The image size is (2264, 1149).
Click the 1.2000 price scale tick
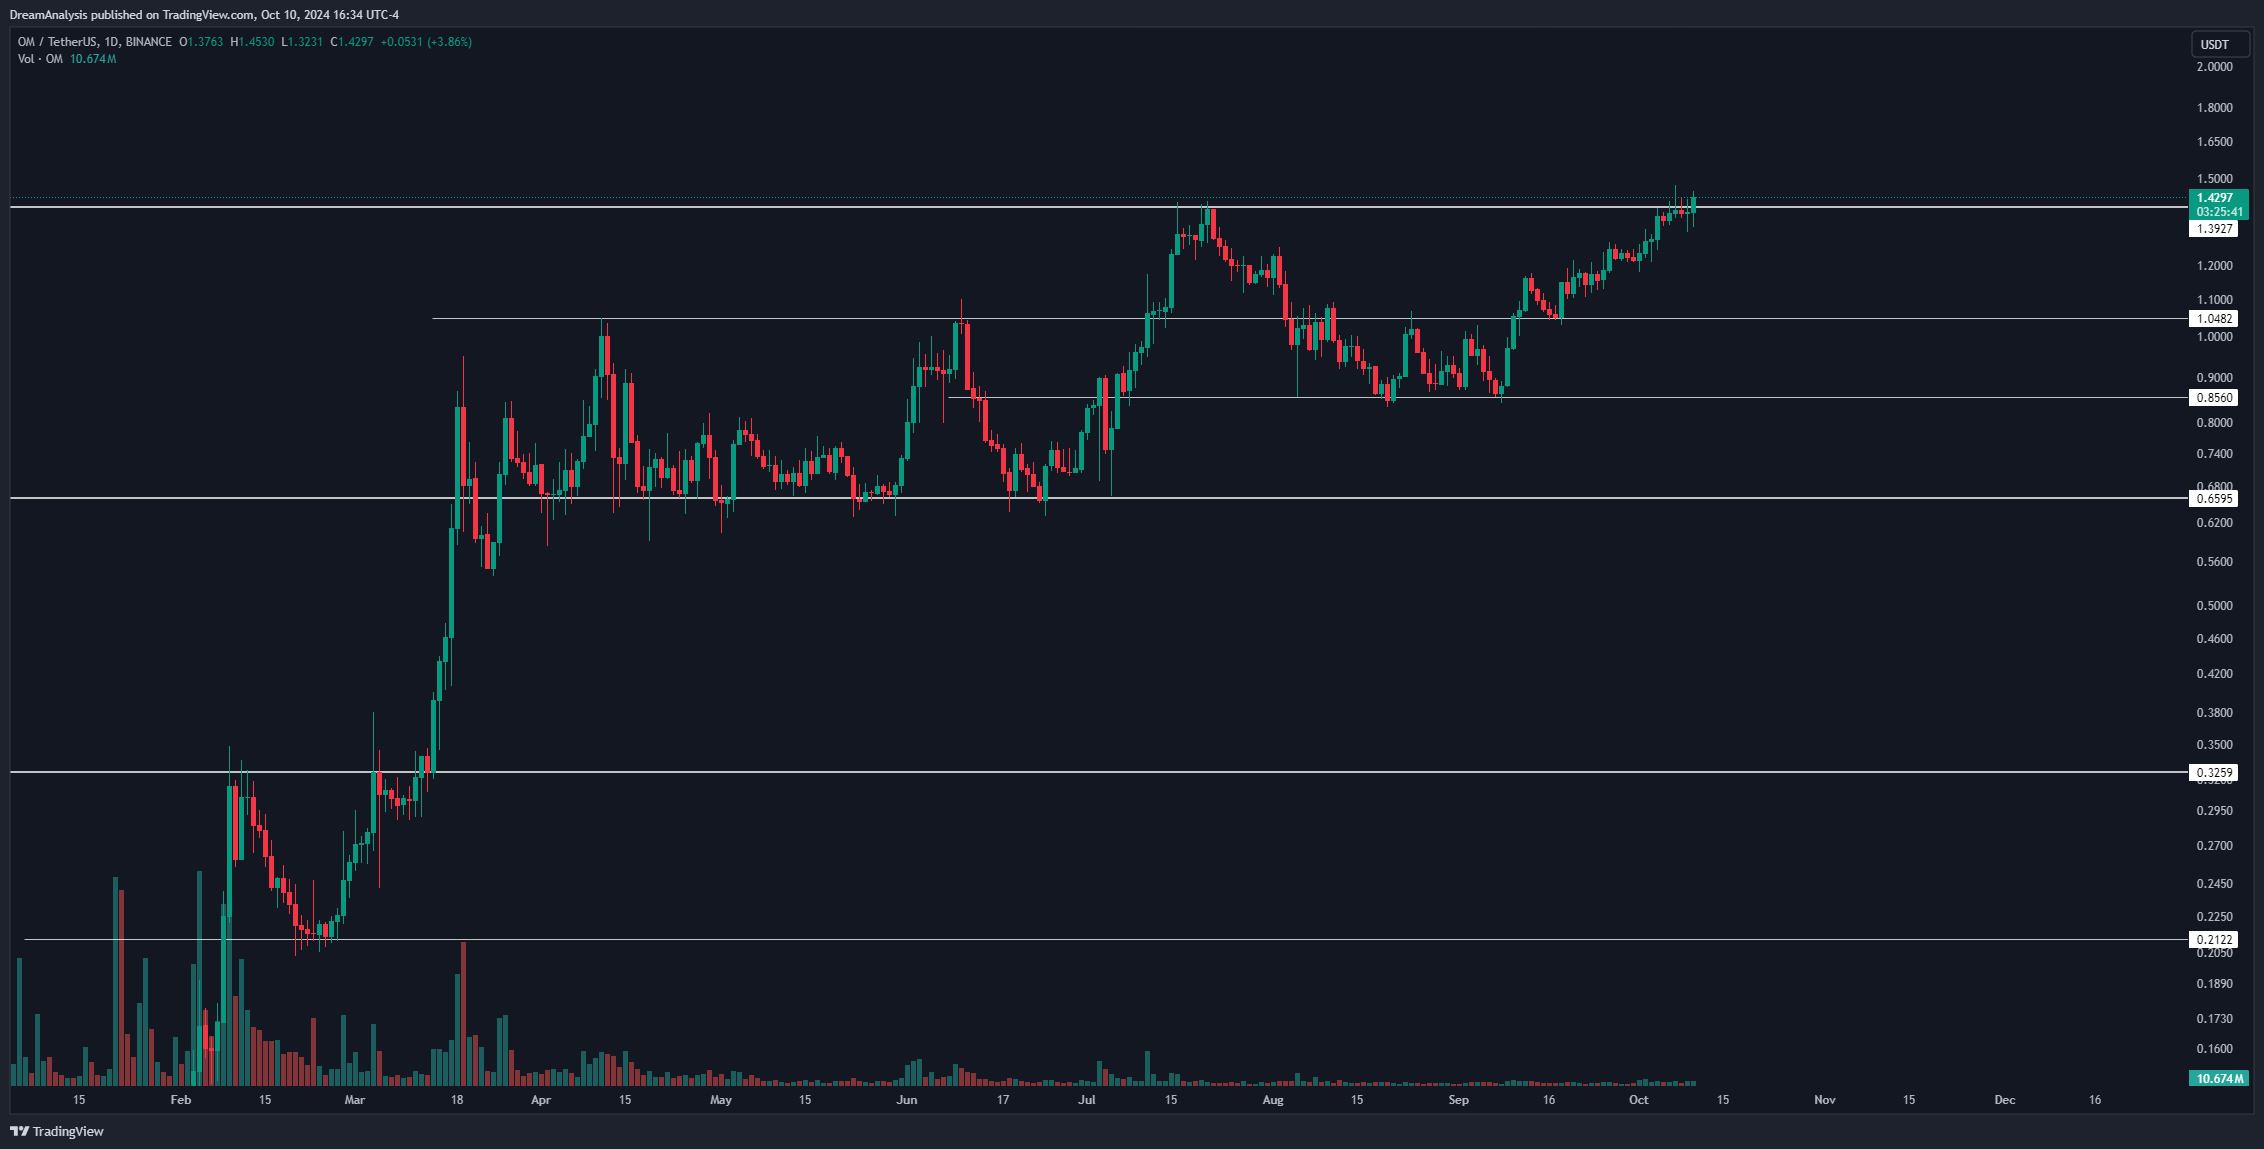coord(2214,266)
